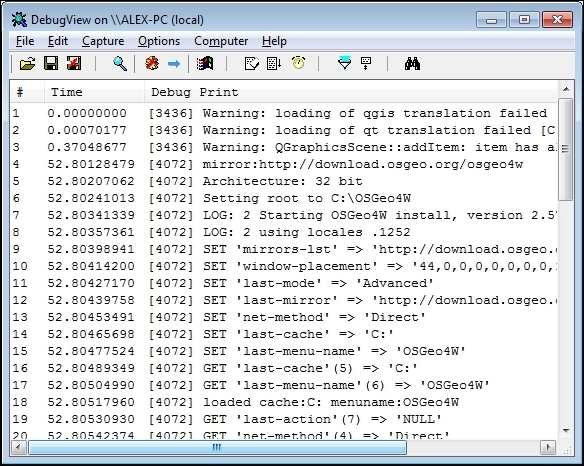Open the Capture menu
Screen dimensions: 584x466
click(x=103, y=41)
